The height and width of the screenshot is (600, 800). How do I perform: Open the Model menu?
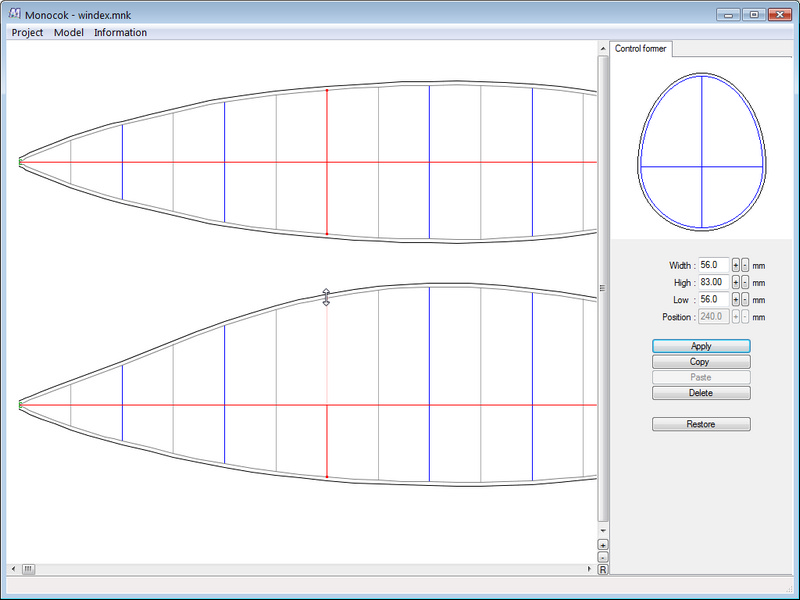click(x=68, y=32)
